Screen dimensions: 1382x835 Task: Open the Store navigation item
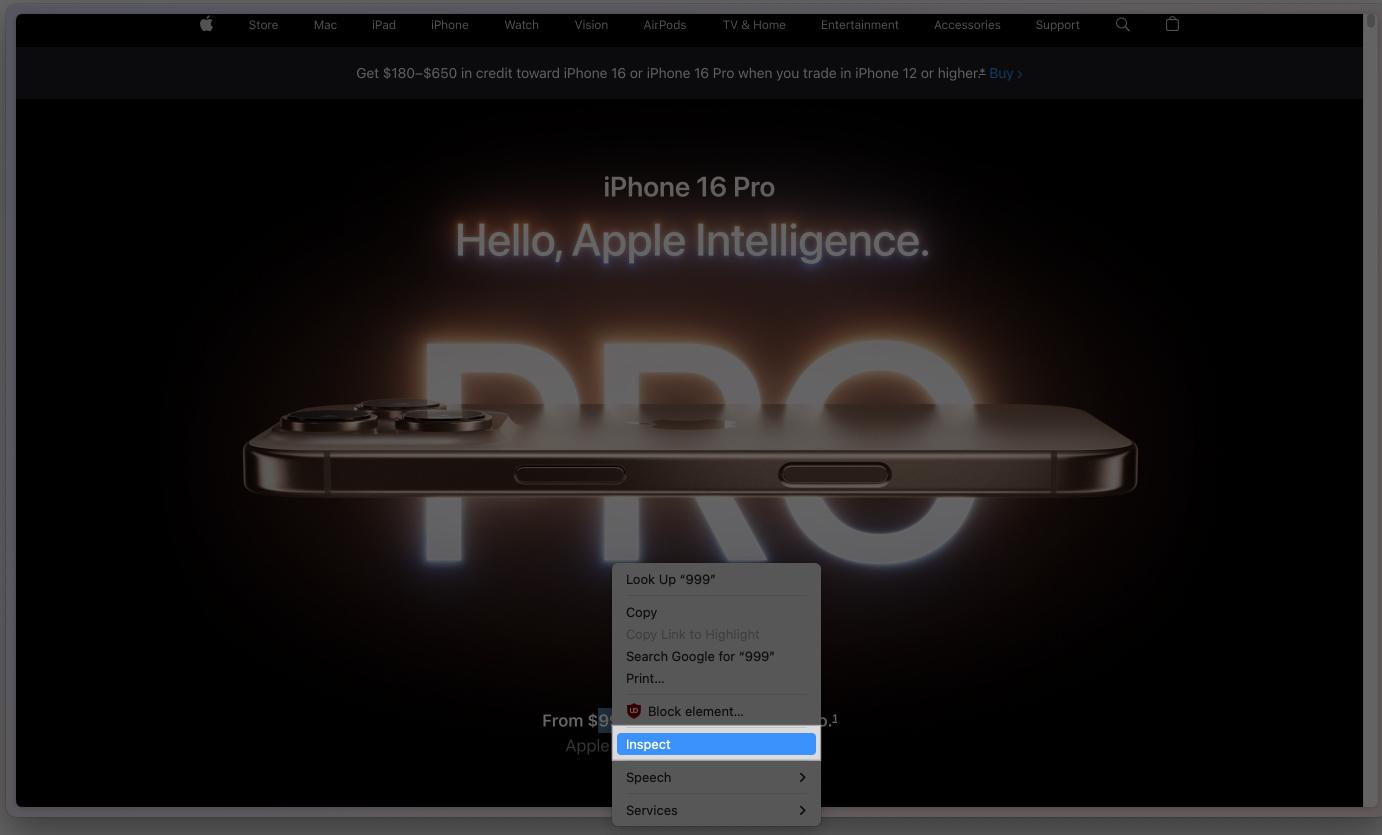[263, 25]
